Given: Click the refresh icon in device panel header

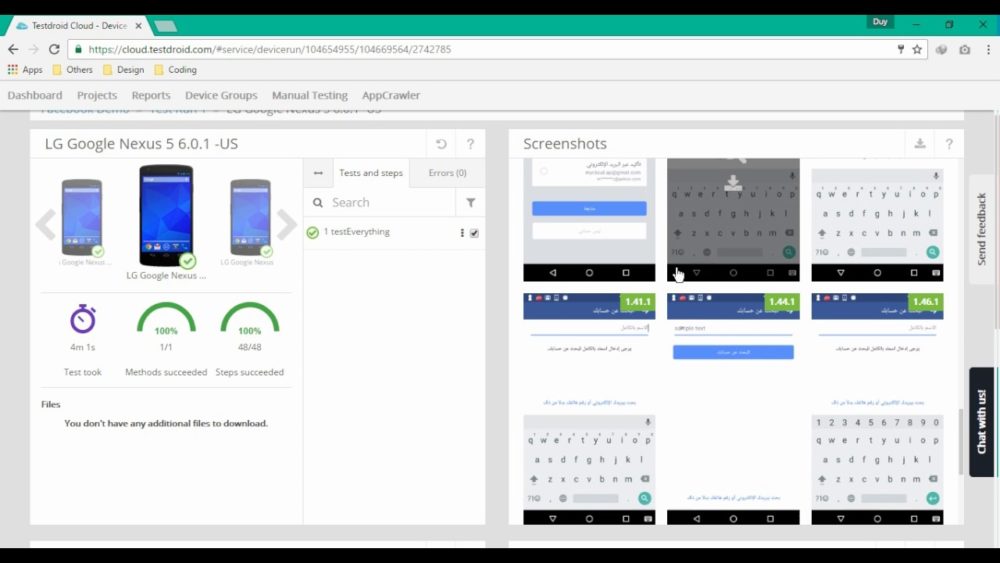Looking at the screenshot, I should click(x=441, y=144).
